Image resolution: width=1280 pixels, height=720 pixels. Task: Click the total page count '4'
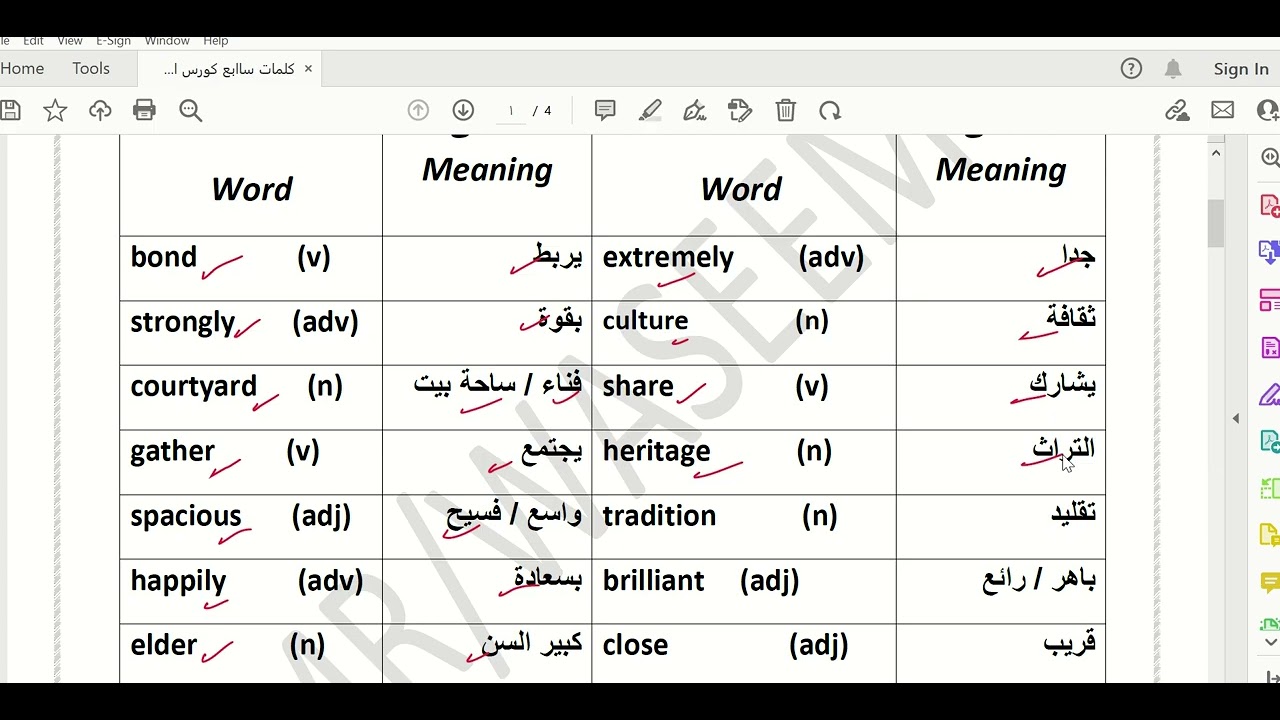click(x=548, y=111)
